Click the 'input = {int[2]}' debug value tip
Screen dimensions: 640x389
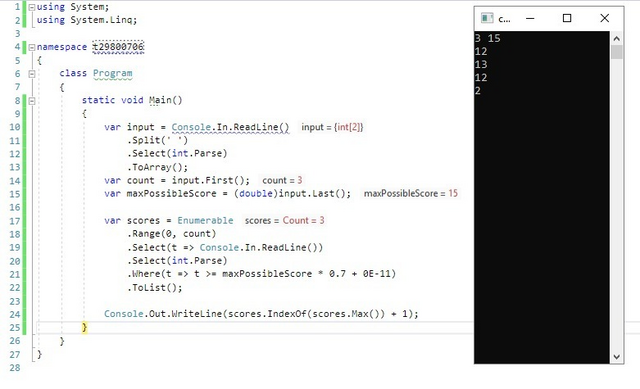[x=332, y=127]
